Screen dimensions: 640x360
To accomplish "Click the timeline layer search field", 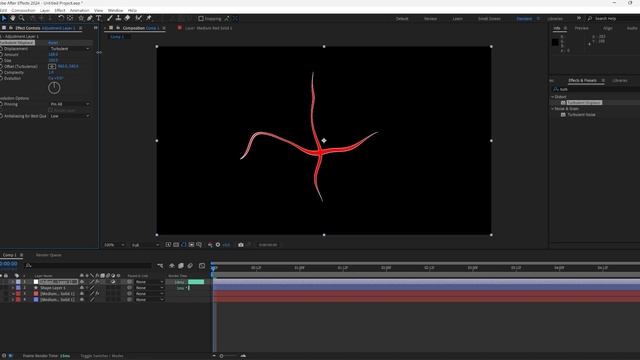I will tap(89, 266).
